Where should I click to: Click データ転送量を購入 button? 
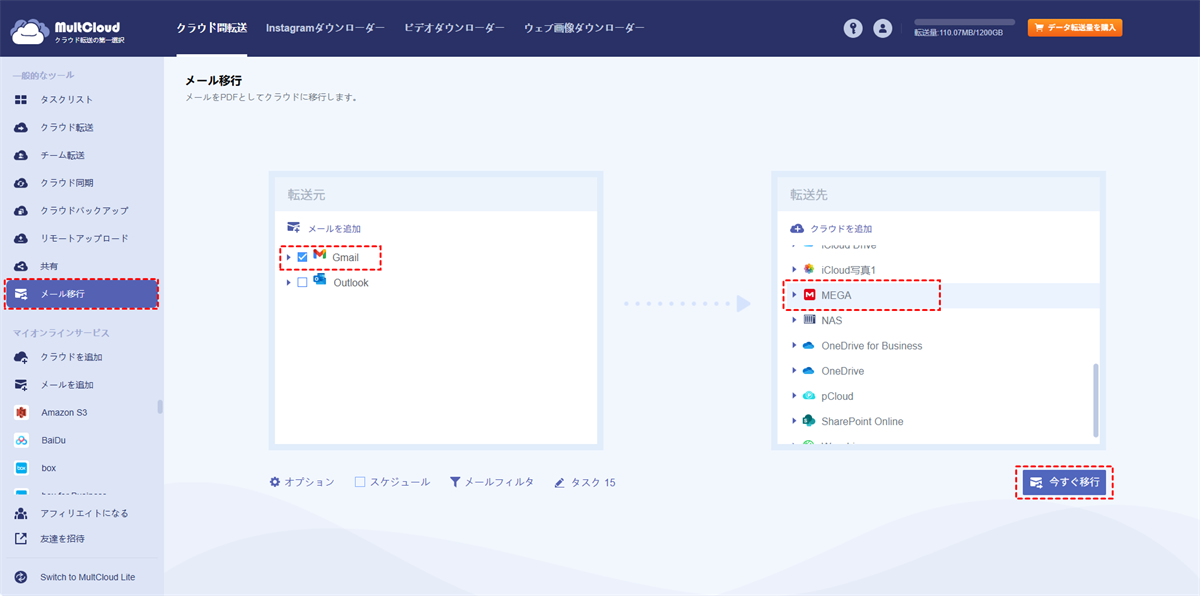[x=1075, y=28]
